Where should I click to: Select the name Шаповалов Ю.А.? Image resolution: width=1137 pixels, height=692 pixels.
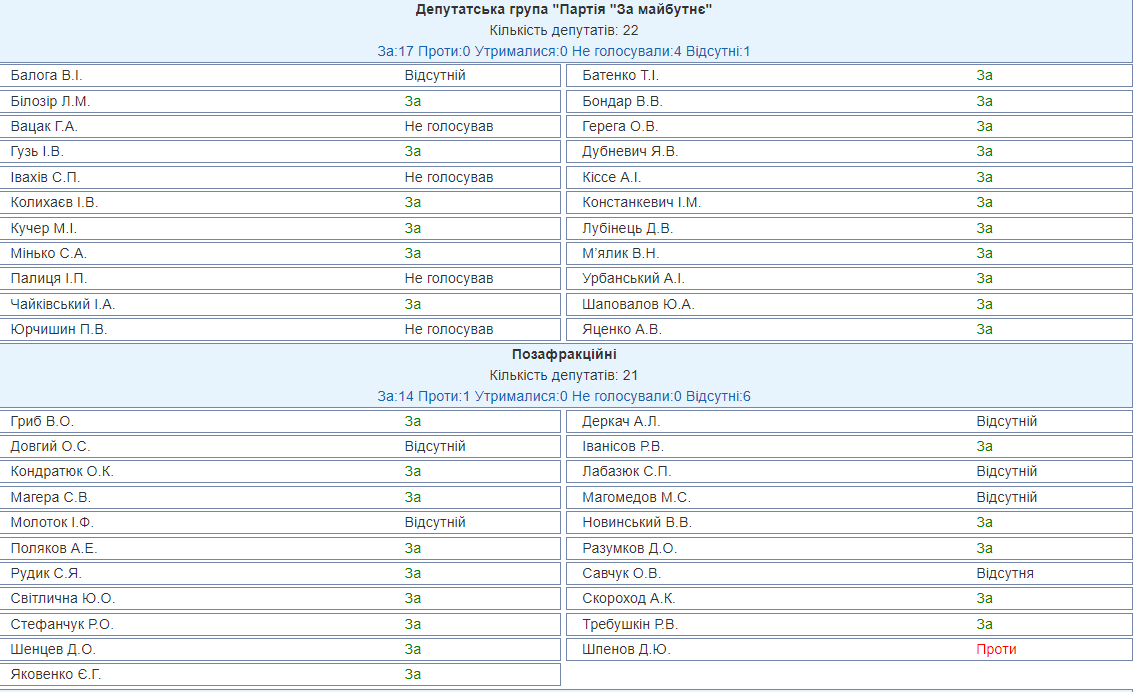(638, 305)
